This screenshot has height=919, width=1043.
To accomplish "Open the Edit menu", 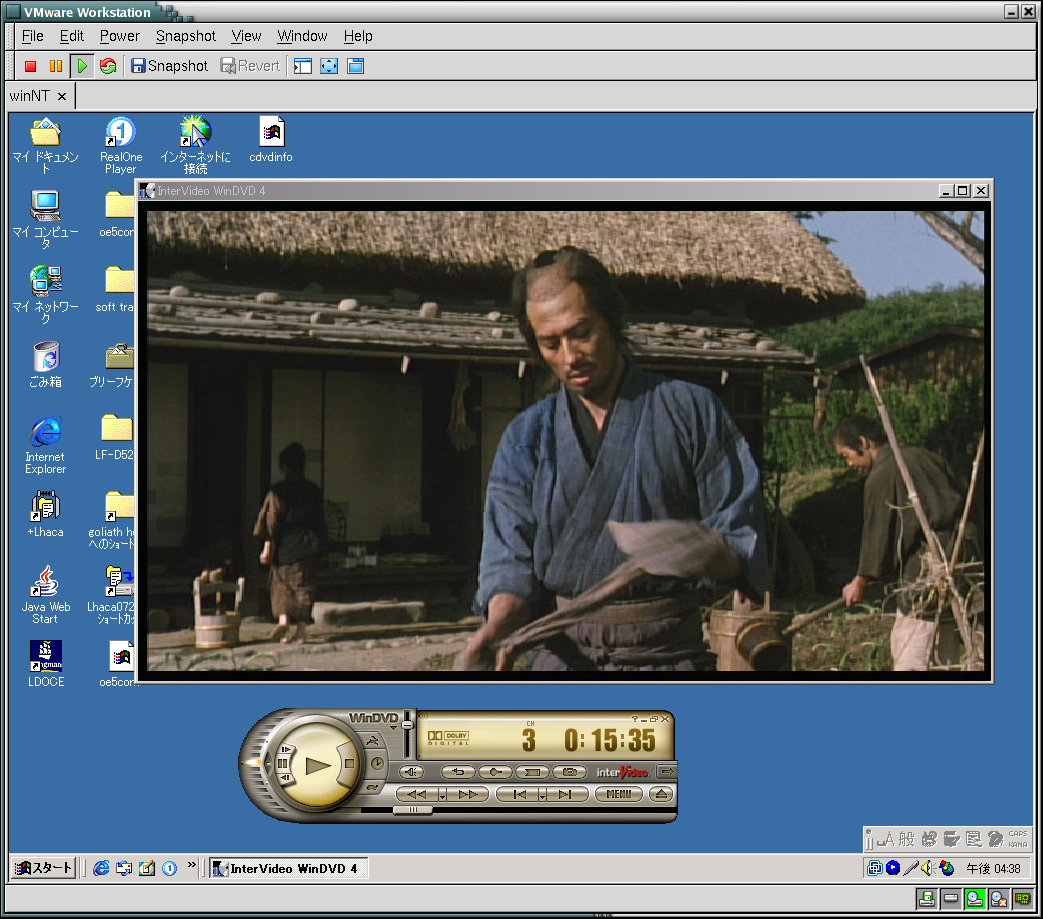I will click(72, 36).
